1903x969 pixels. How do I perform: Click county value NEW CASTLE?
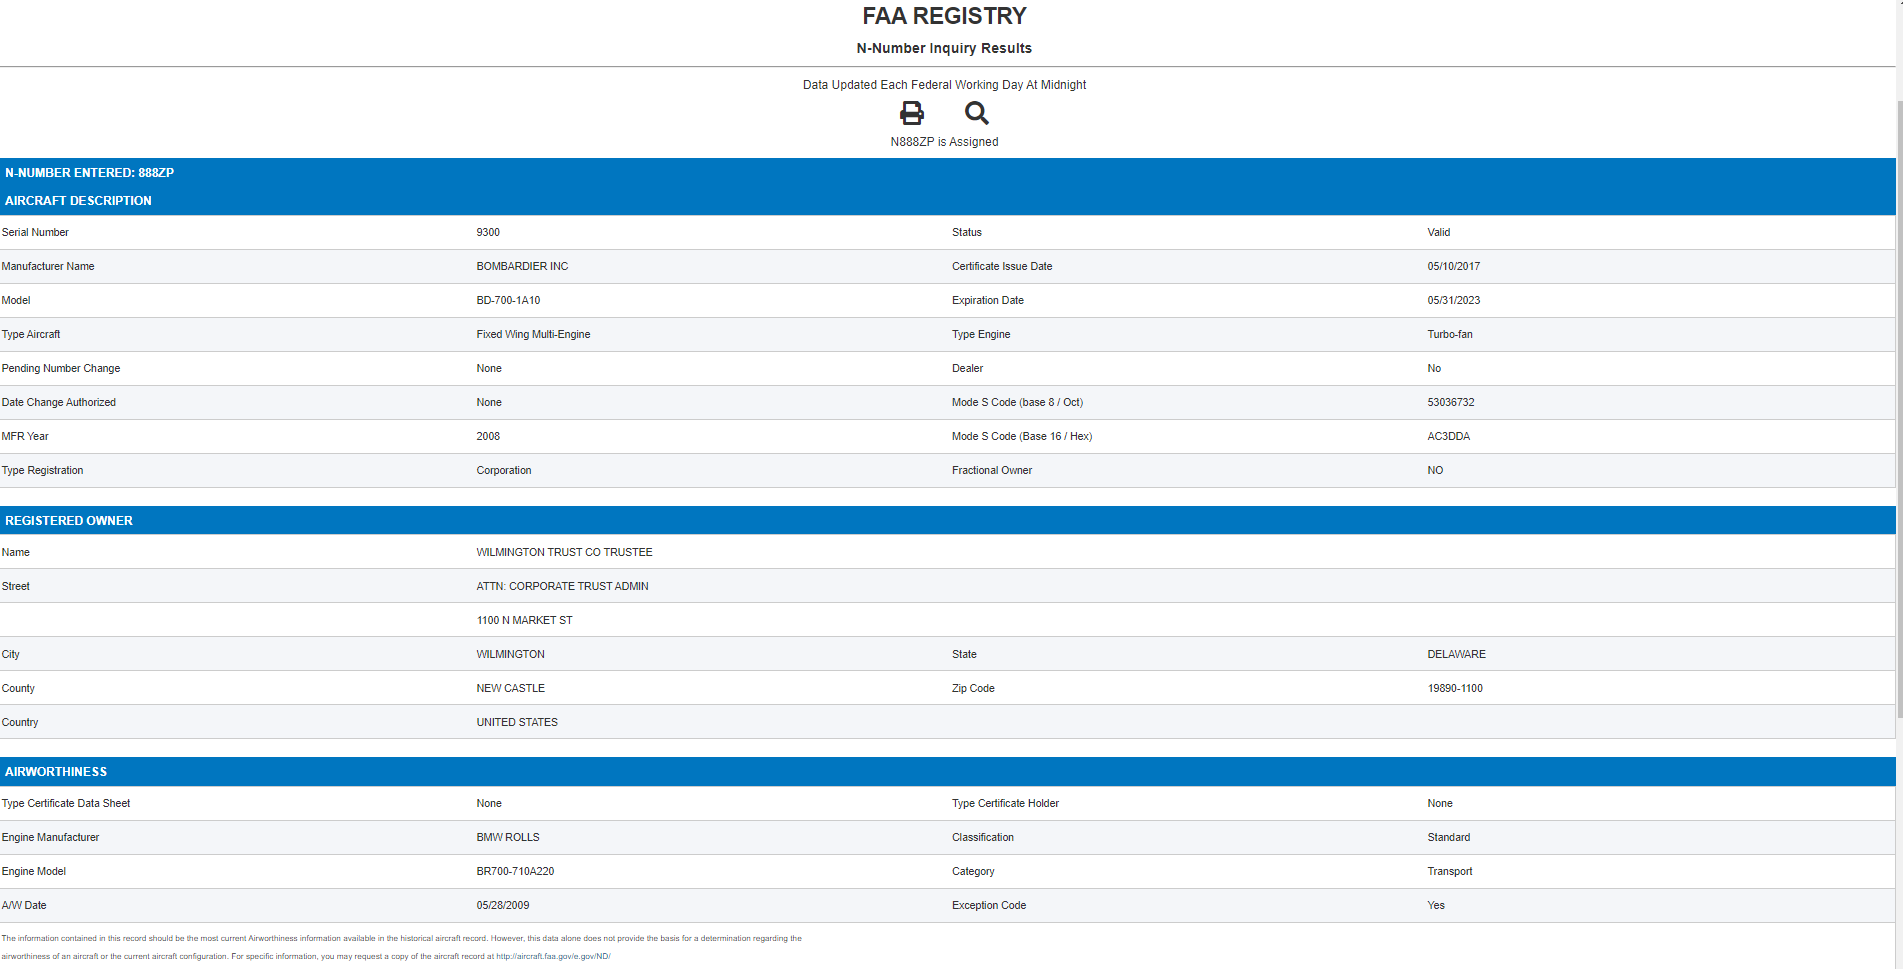point(510,688)
